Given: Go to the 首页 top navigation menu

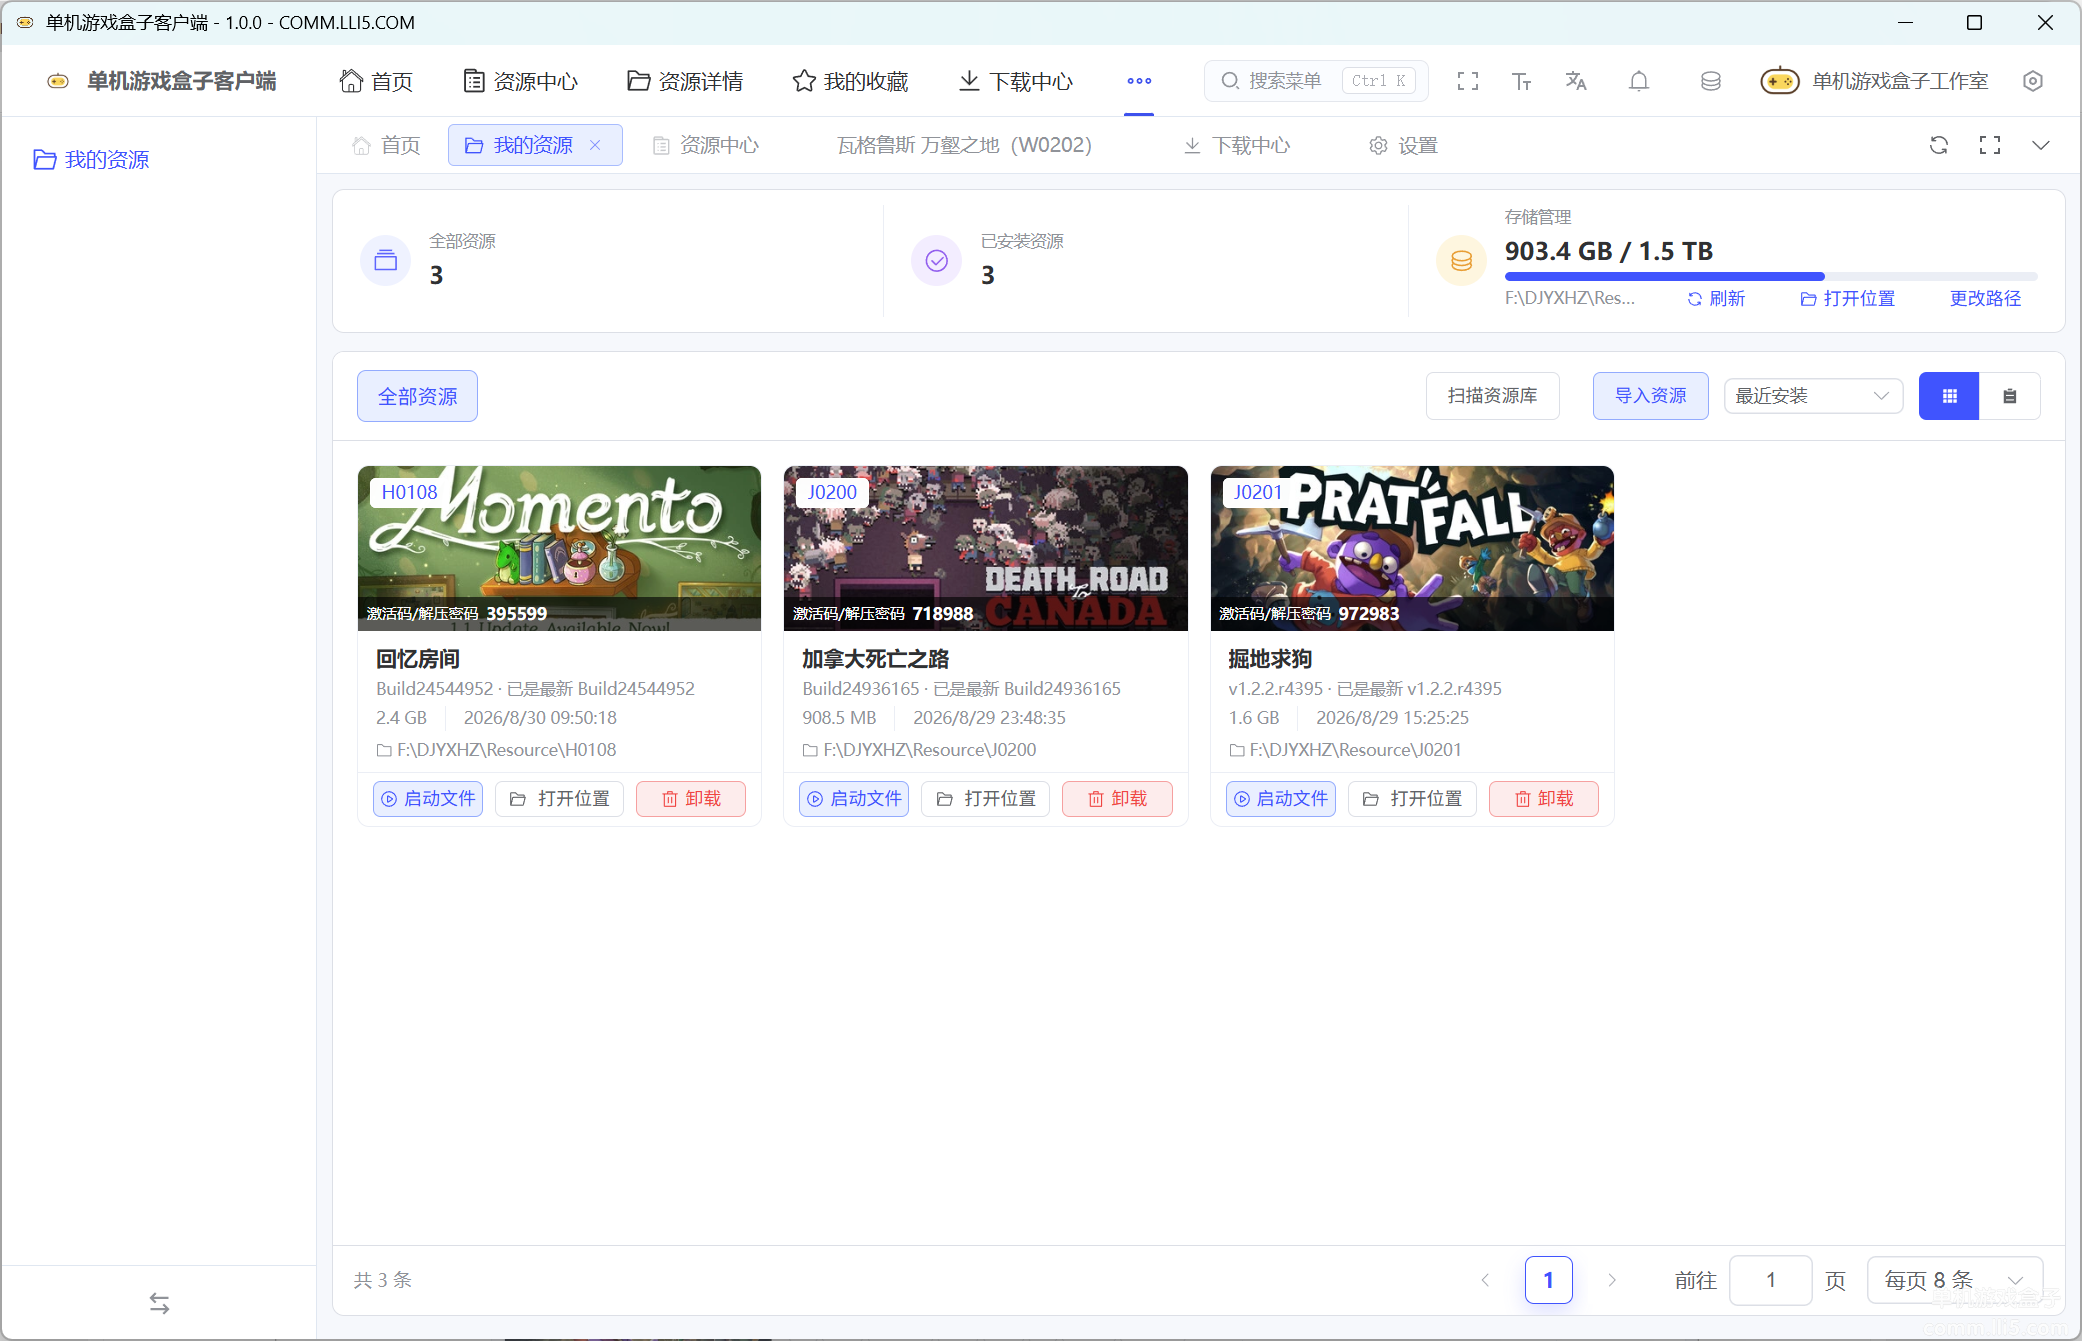Looking at the screenshot, I should (x=376, y=81).
